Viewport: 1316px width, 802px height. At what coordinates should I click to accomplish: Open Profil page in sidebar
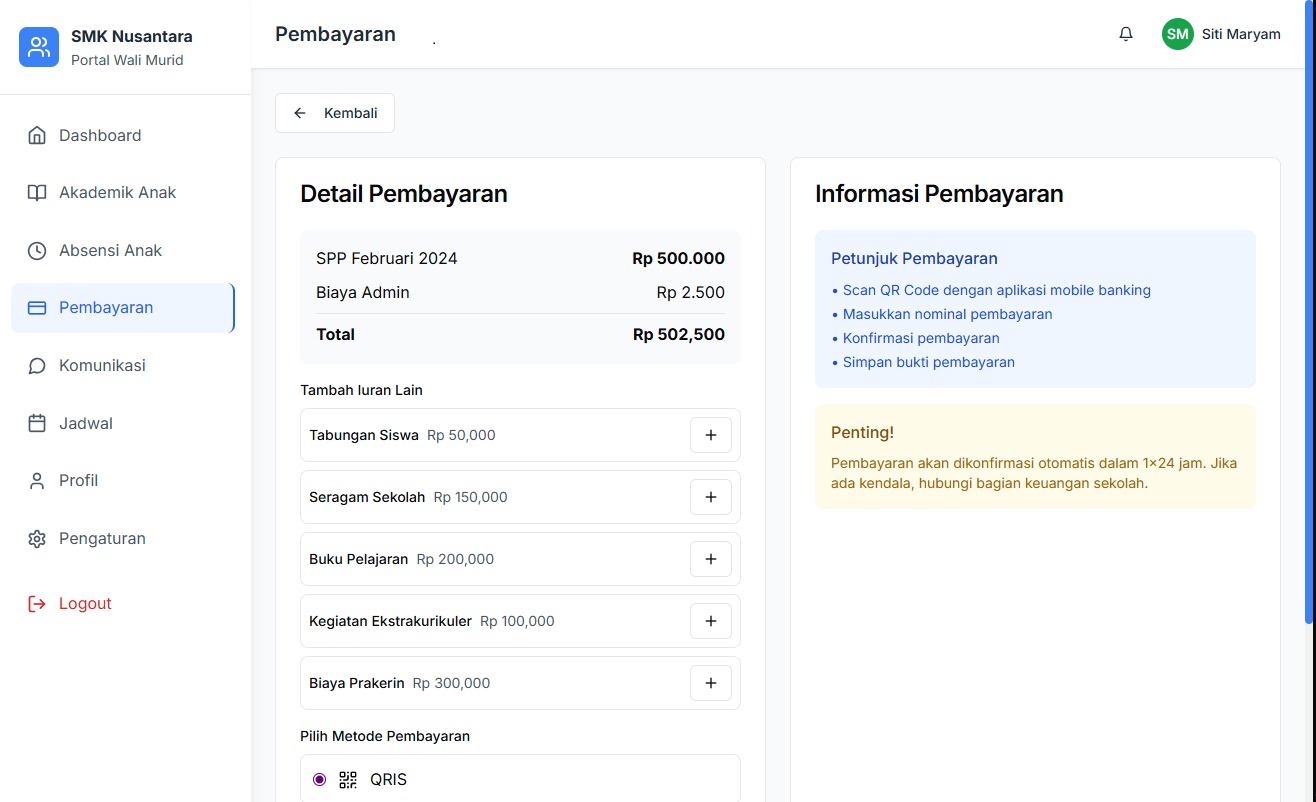(78, 480)
